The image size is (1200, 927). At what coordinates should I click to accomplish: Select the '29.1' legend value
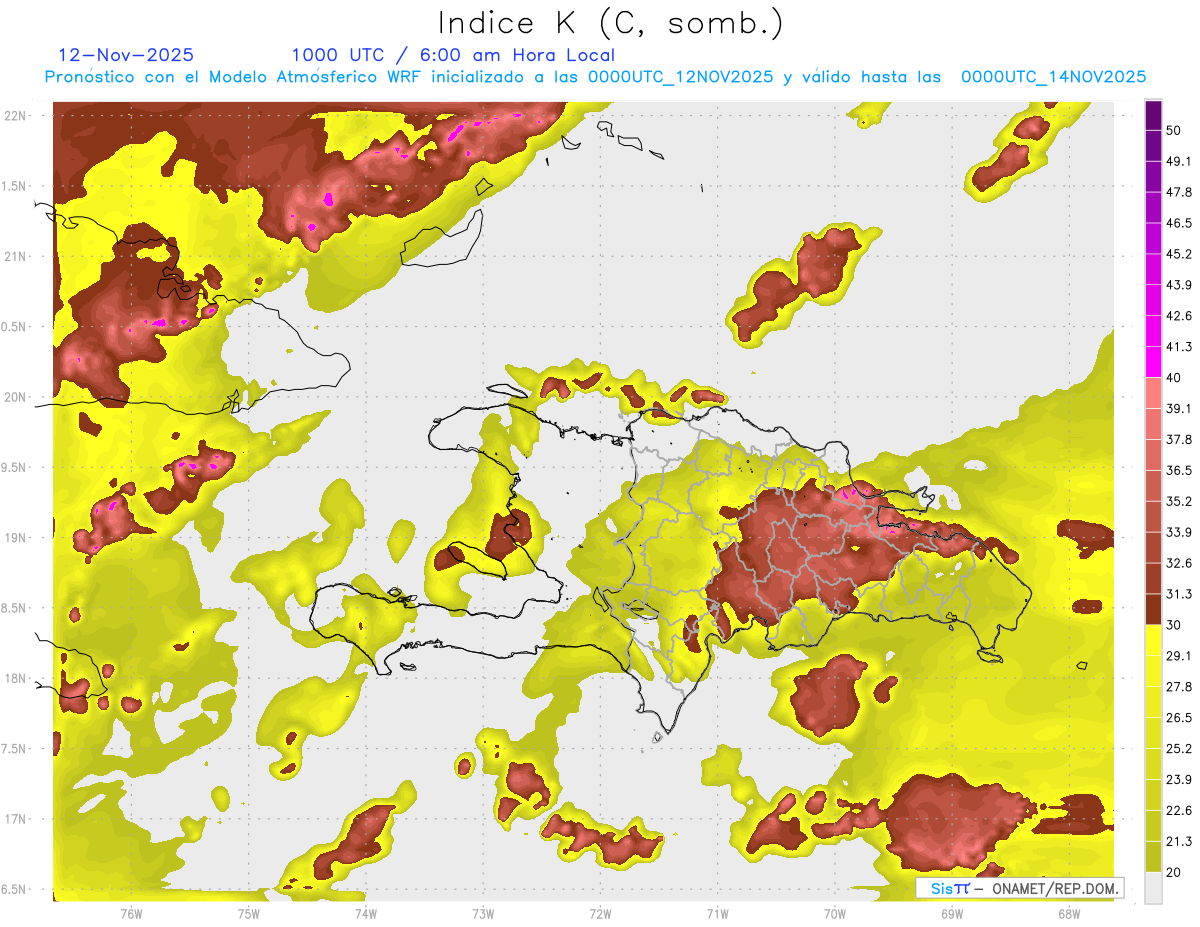pos(1179,656)
